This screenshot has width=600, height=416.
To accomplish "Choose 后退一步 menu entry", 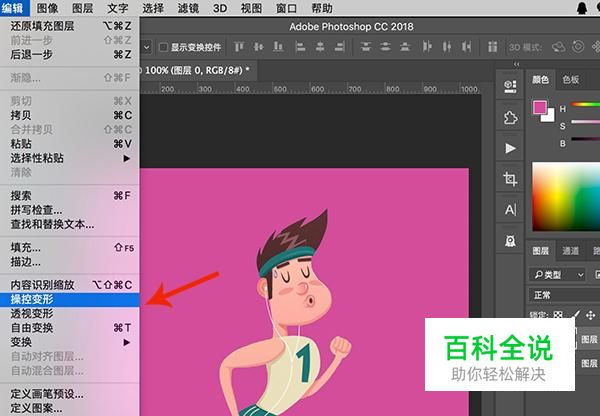I will (70, 55).
